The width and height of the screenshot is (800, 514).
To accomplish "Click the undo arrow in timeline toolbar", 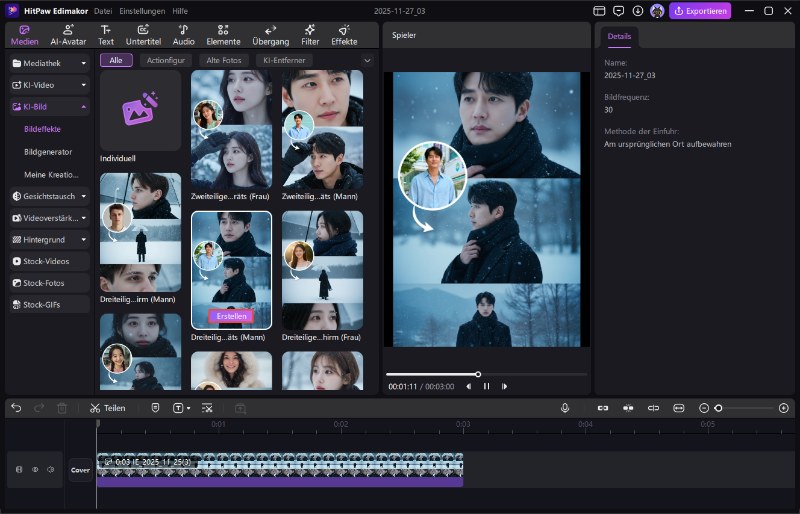I will [16, 408].
